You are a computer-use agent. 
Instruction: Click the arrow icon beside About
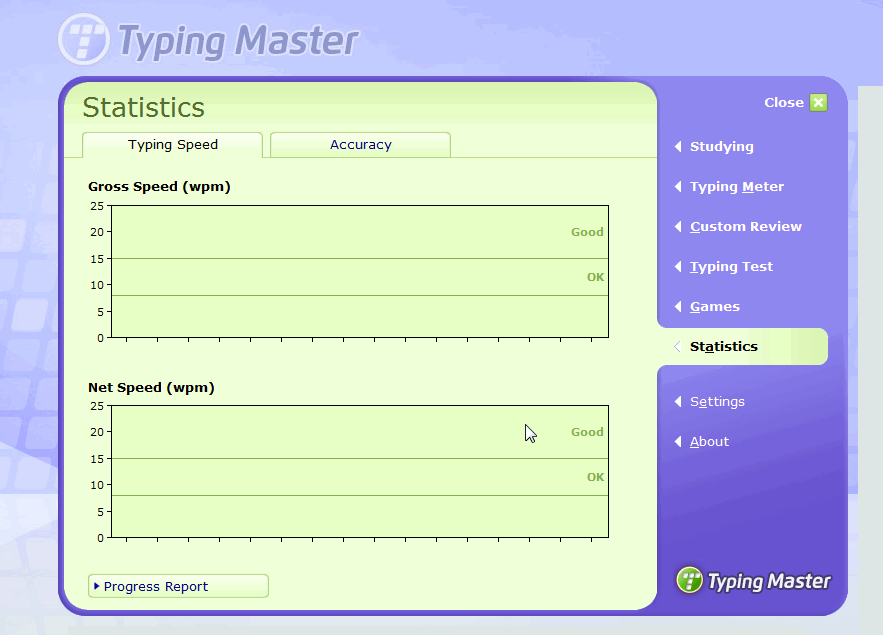pyautogui.click(x=678, y=441)
